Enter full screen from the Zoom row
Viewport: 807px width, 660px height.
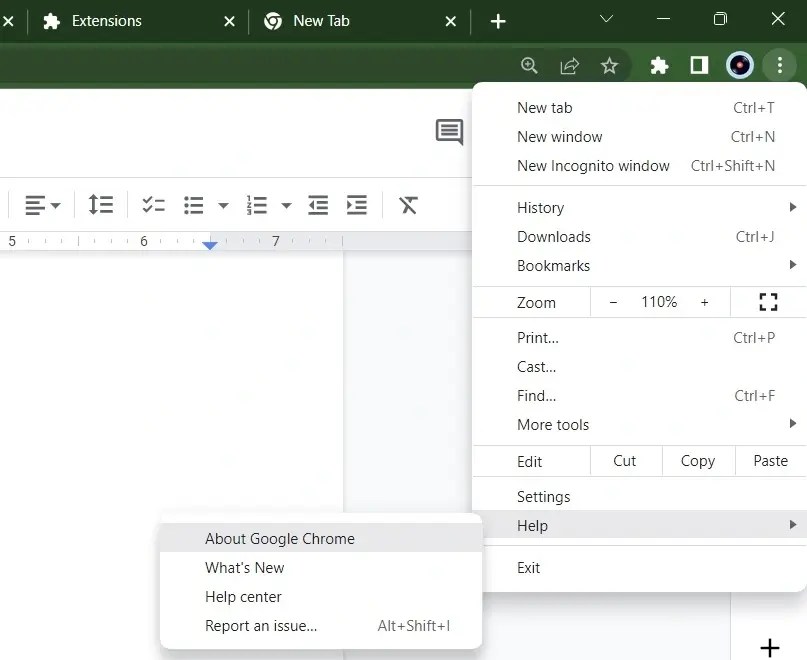point(768,301)
